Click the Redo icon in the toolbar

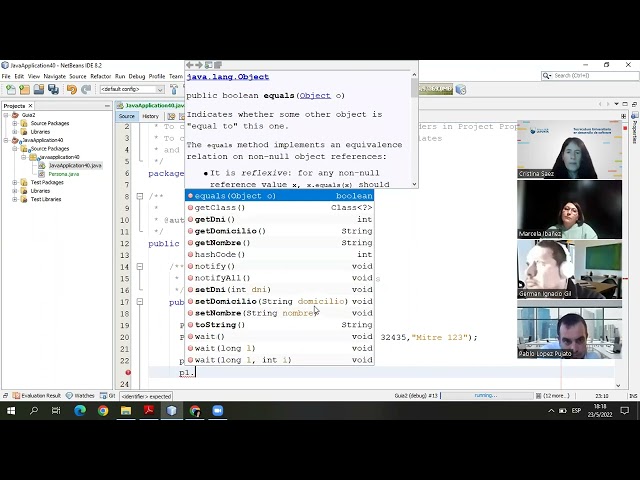[85, 89]
